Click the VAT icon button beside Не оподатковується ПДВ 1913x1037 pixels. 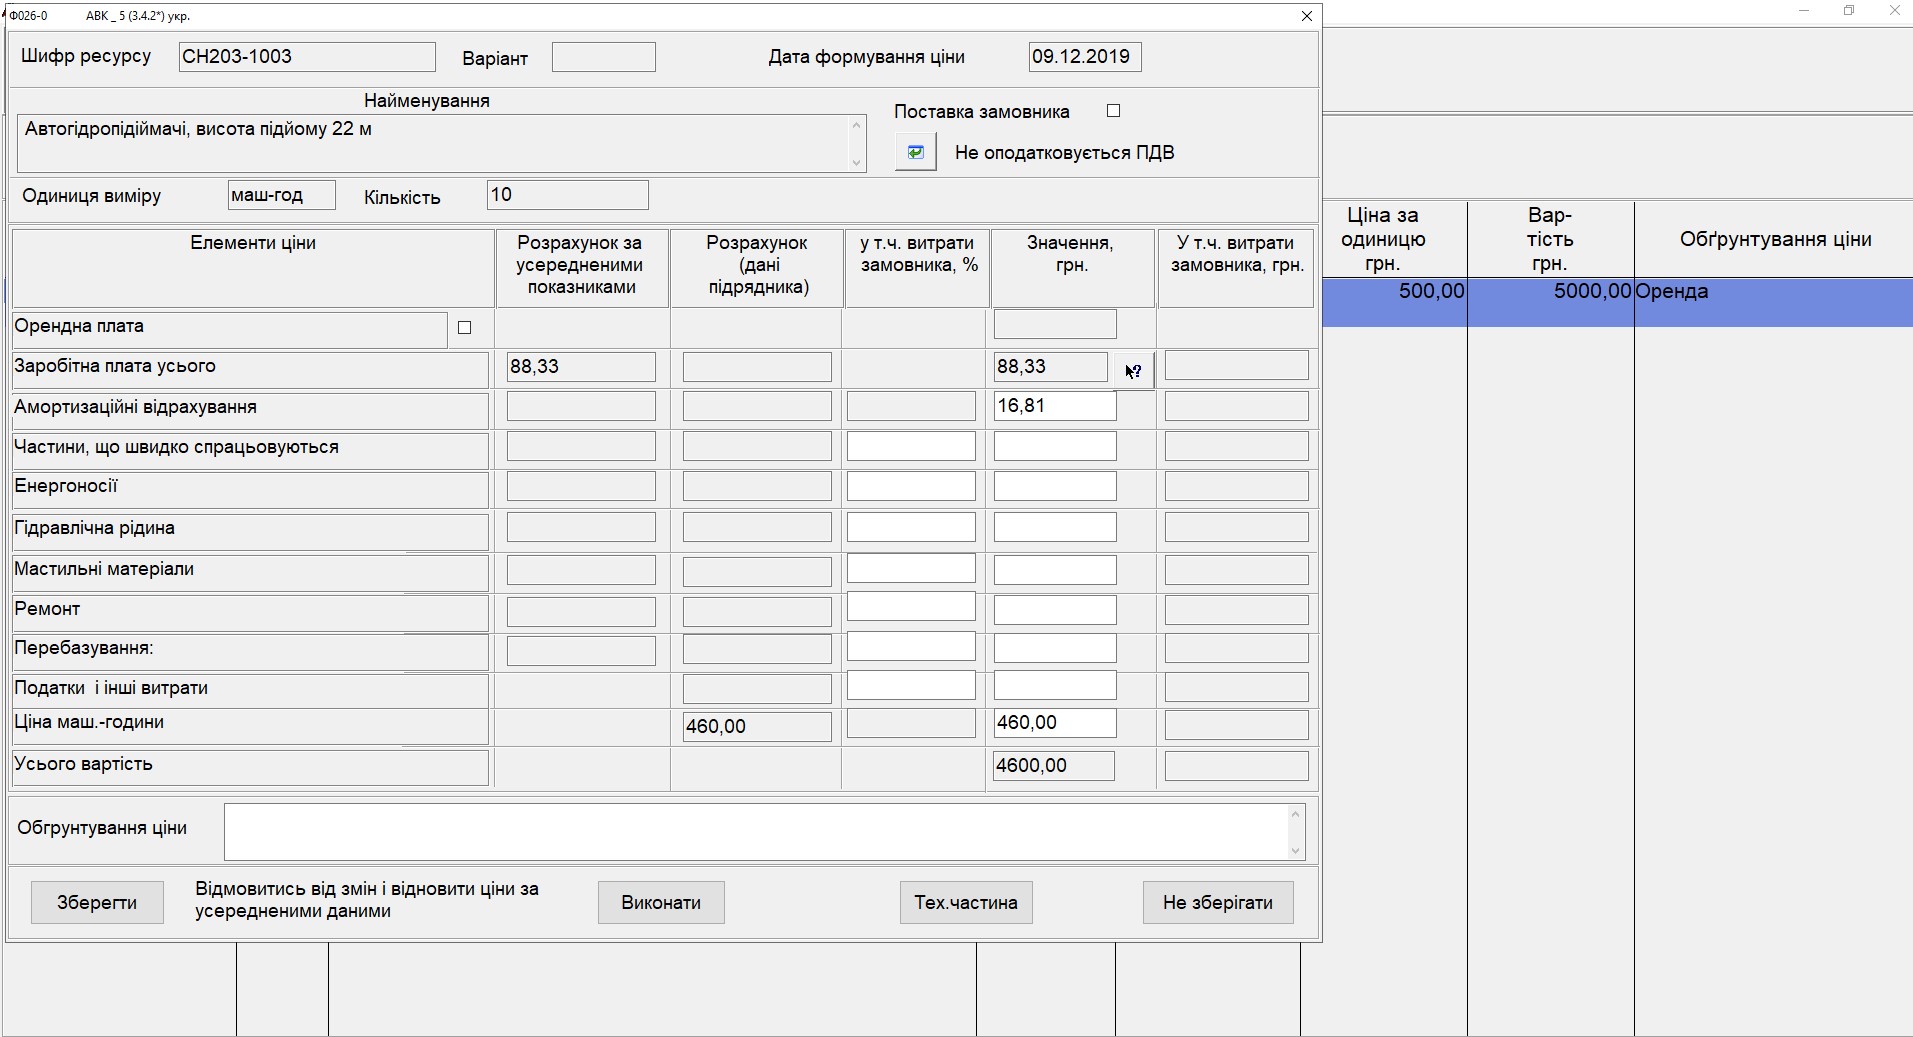(915, 152)
